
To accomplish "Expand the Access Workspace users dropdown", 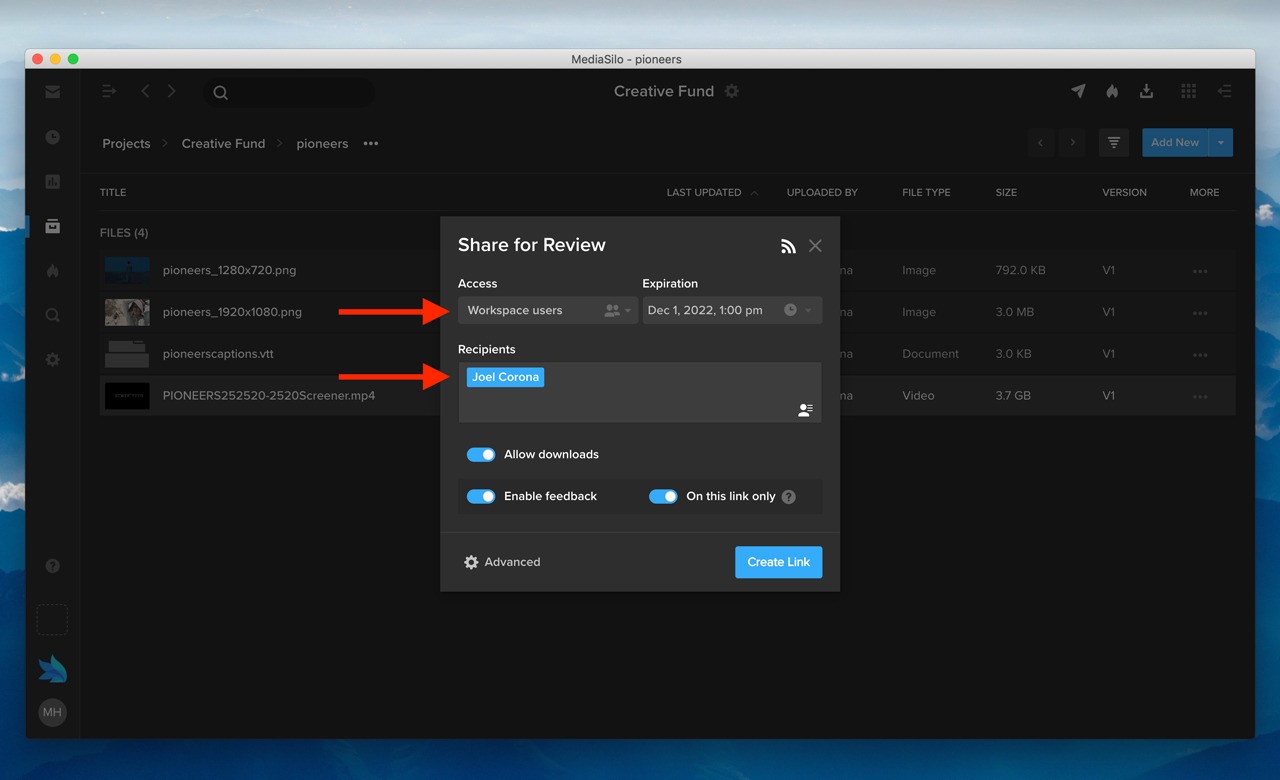I will coord(547,311).
